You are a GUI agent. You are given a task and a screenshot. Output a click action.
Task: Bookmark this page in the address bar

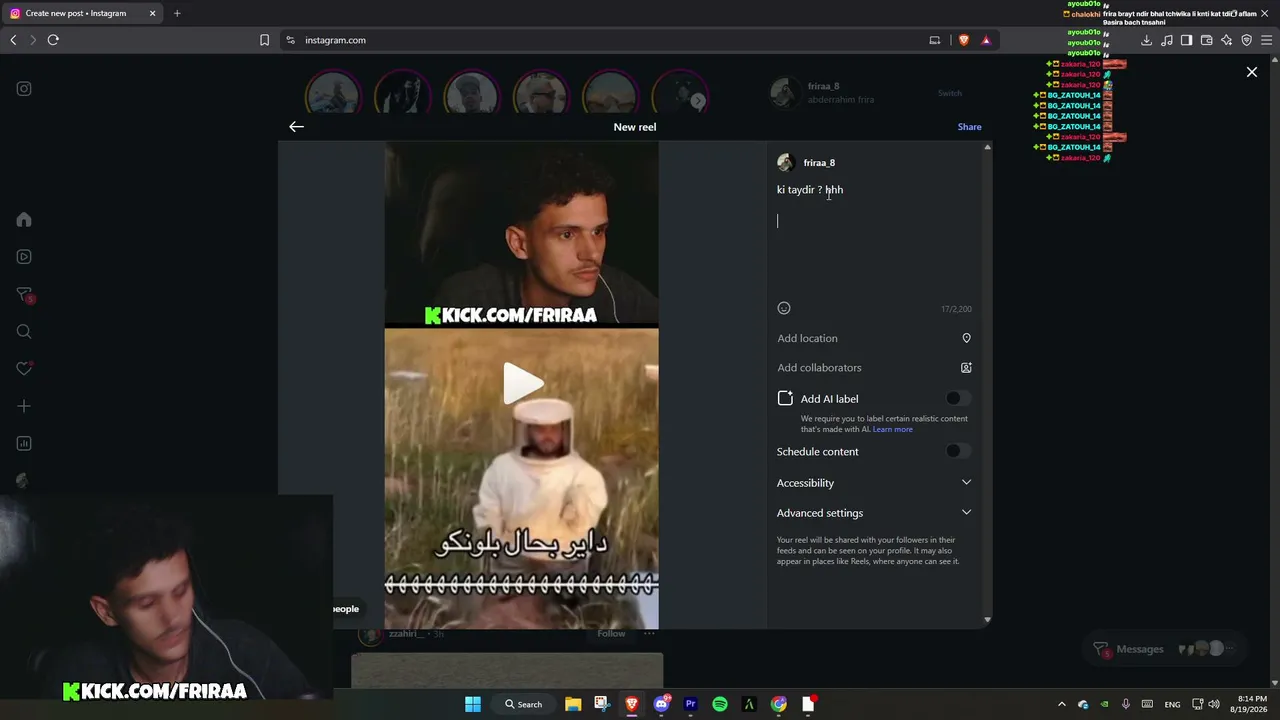point(264,40)
